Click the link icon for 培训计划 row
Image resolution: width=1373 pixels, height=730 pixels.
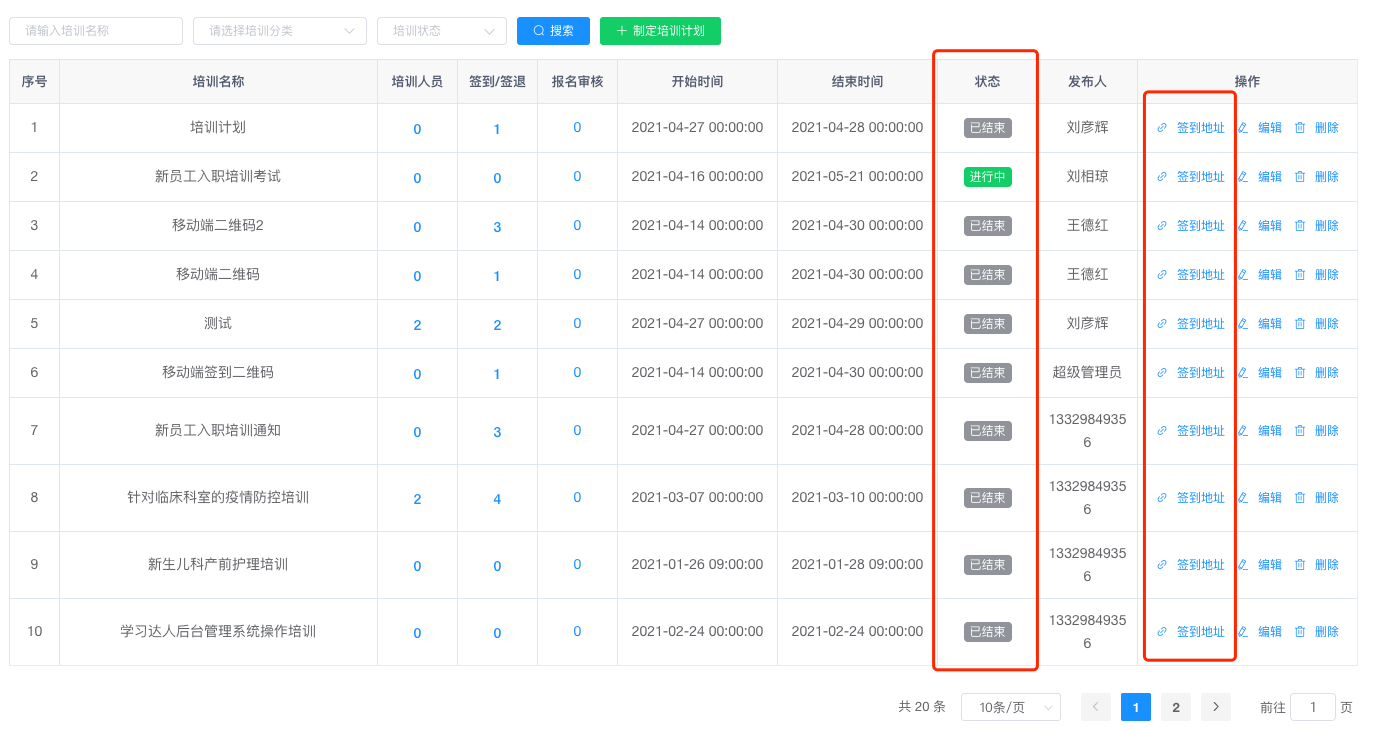tap(1161, 128)
